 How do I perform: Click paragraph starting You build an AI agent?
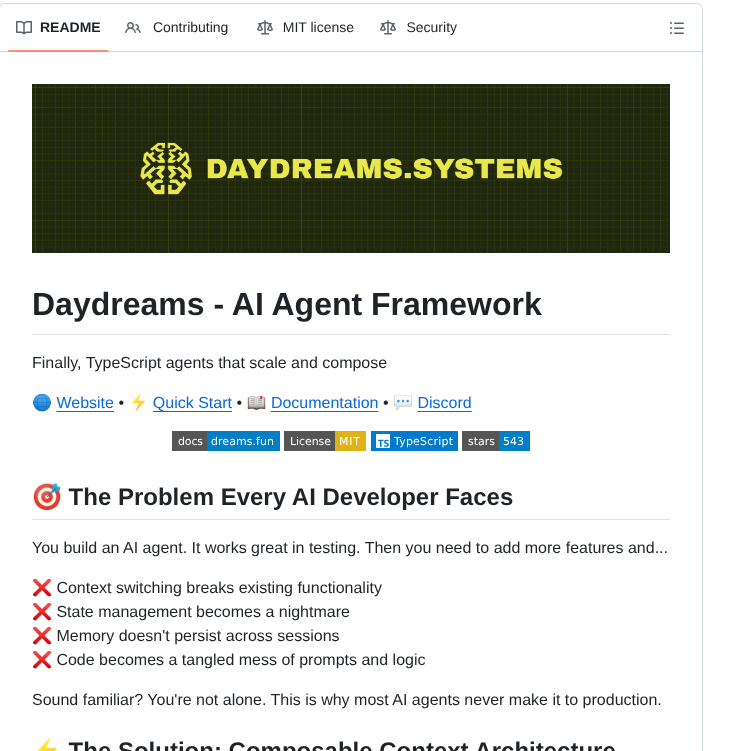point(350,547)
